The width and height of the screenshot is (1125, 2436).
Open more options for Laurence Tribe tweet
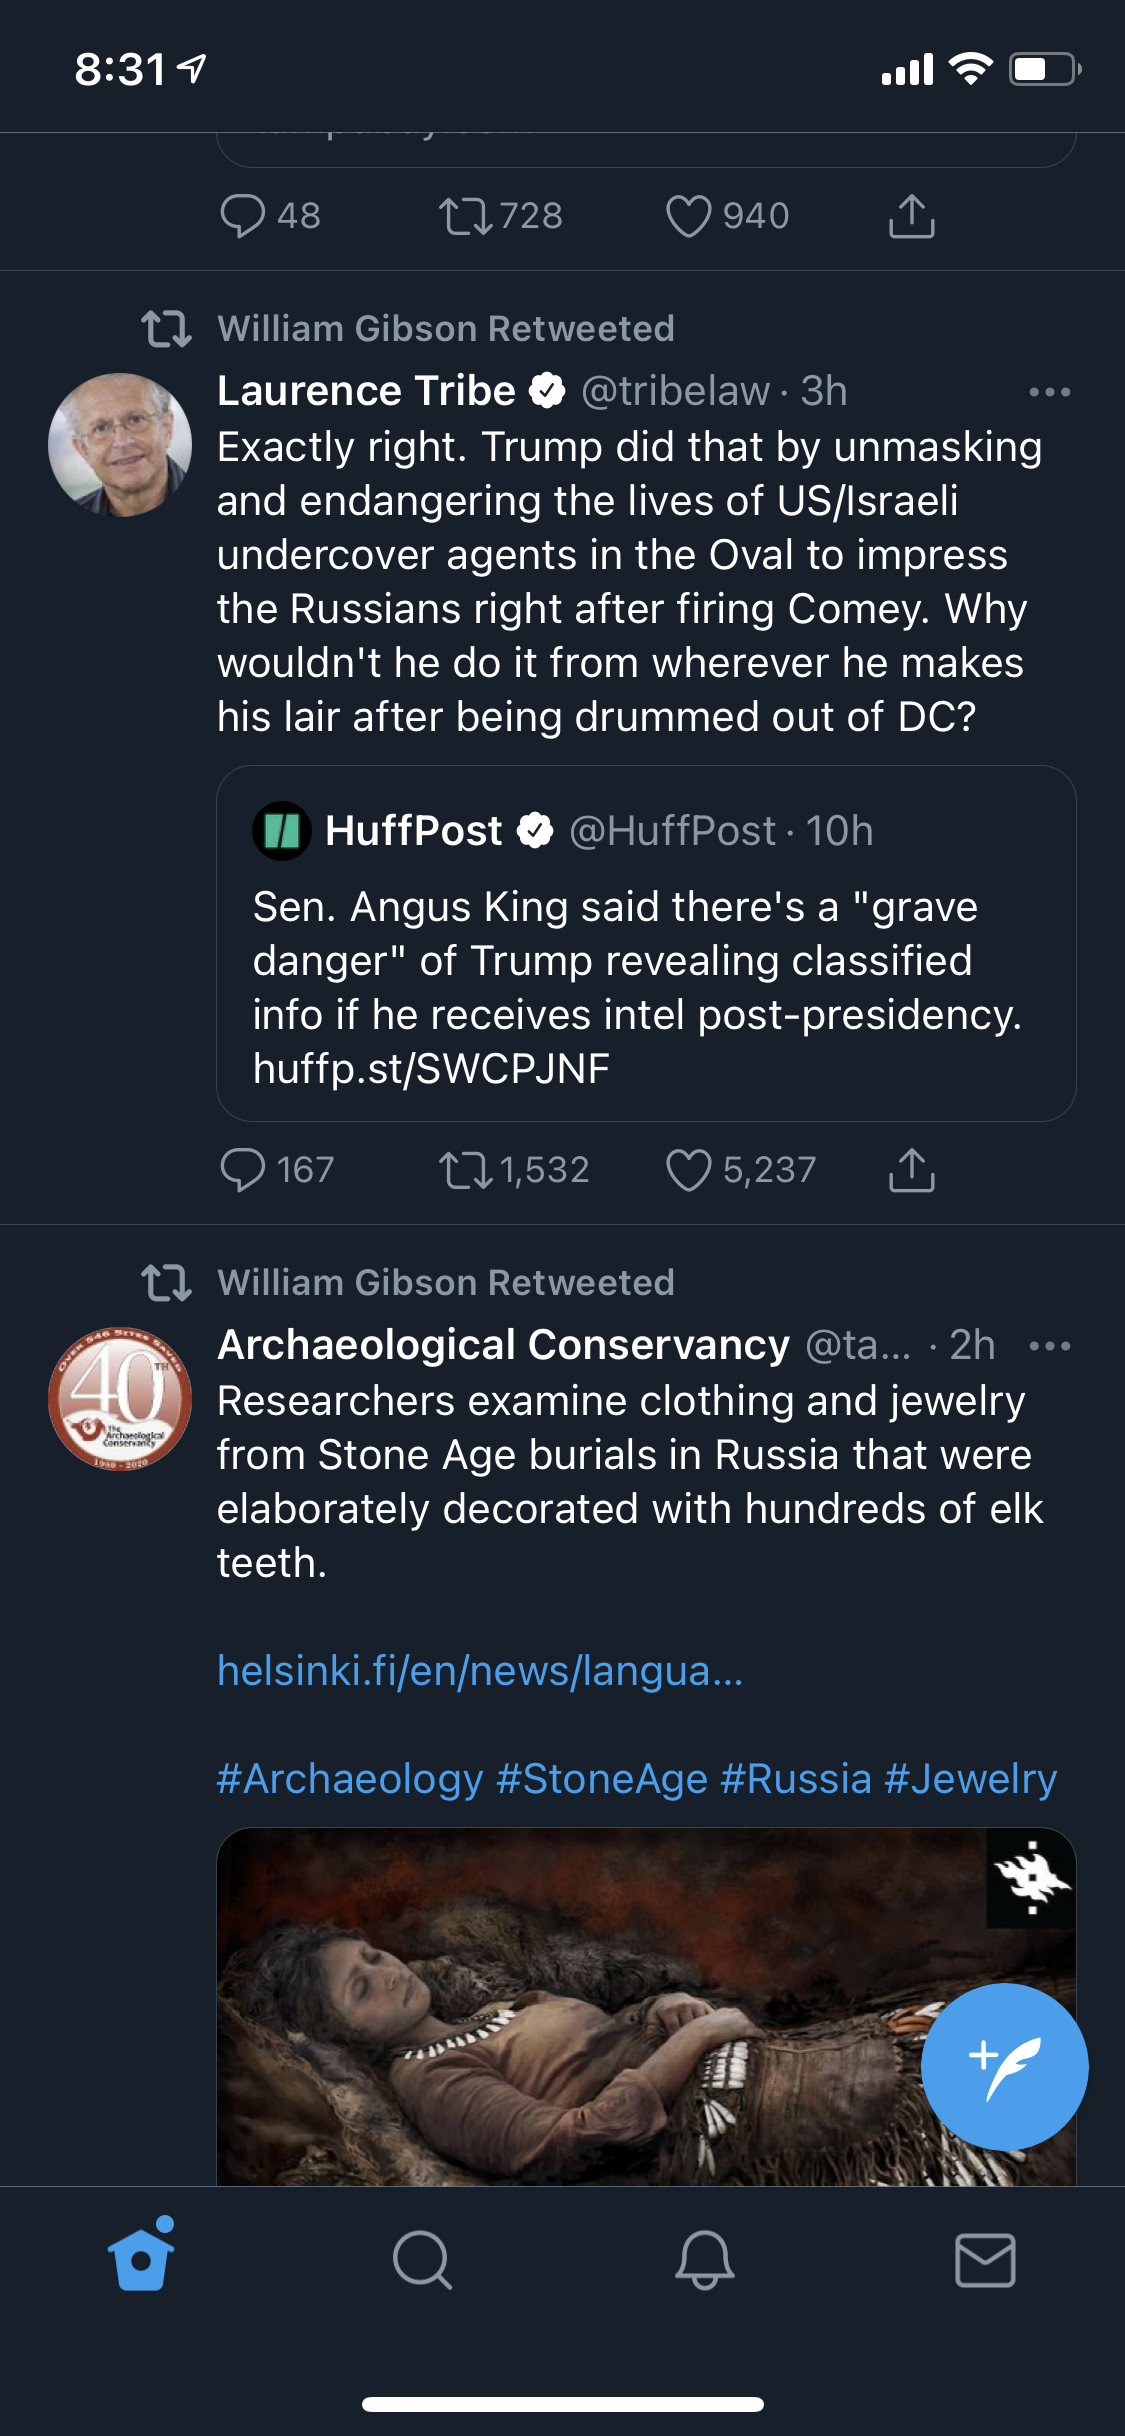tap(1049, 392)
